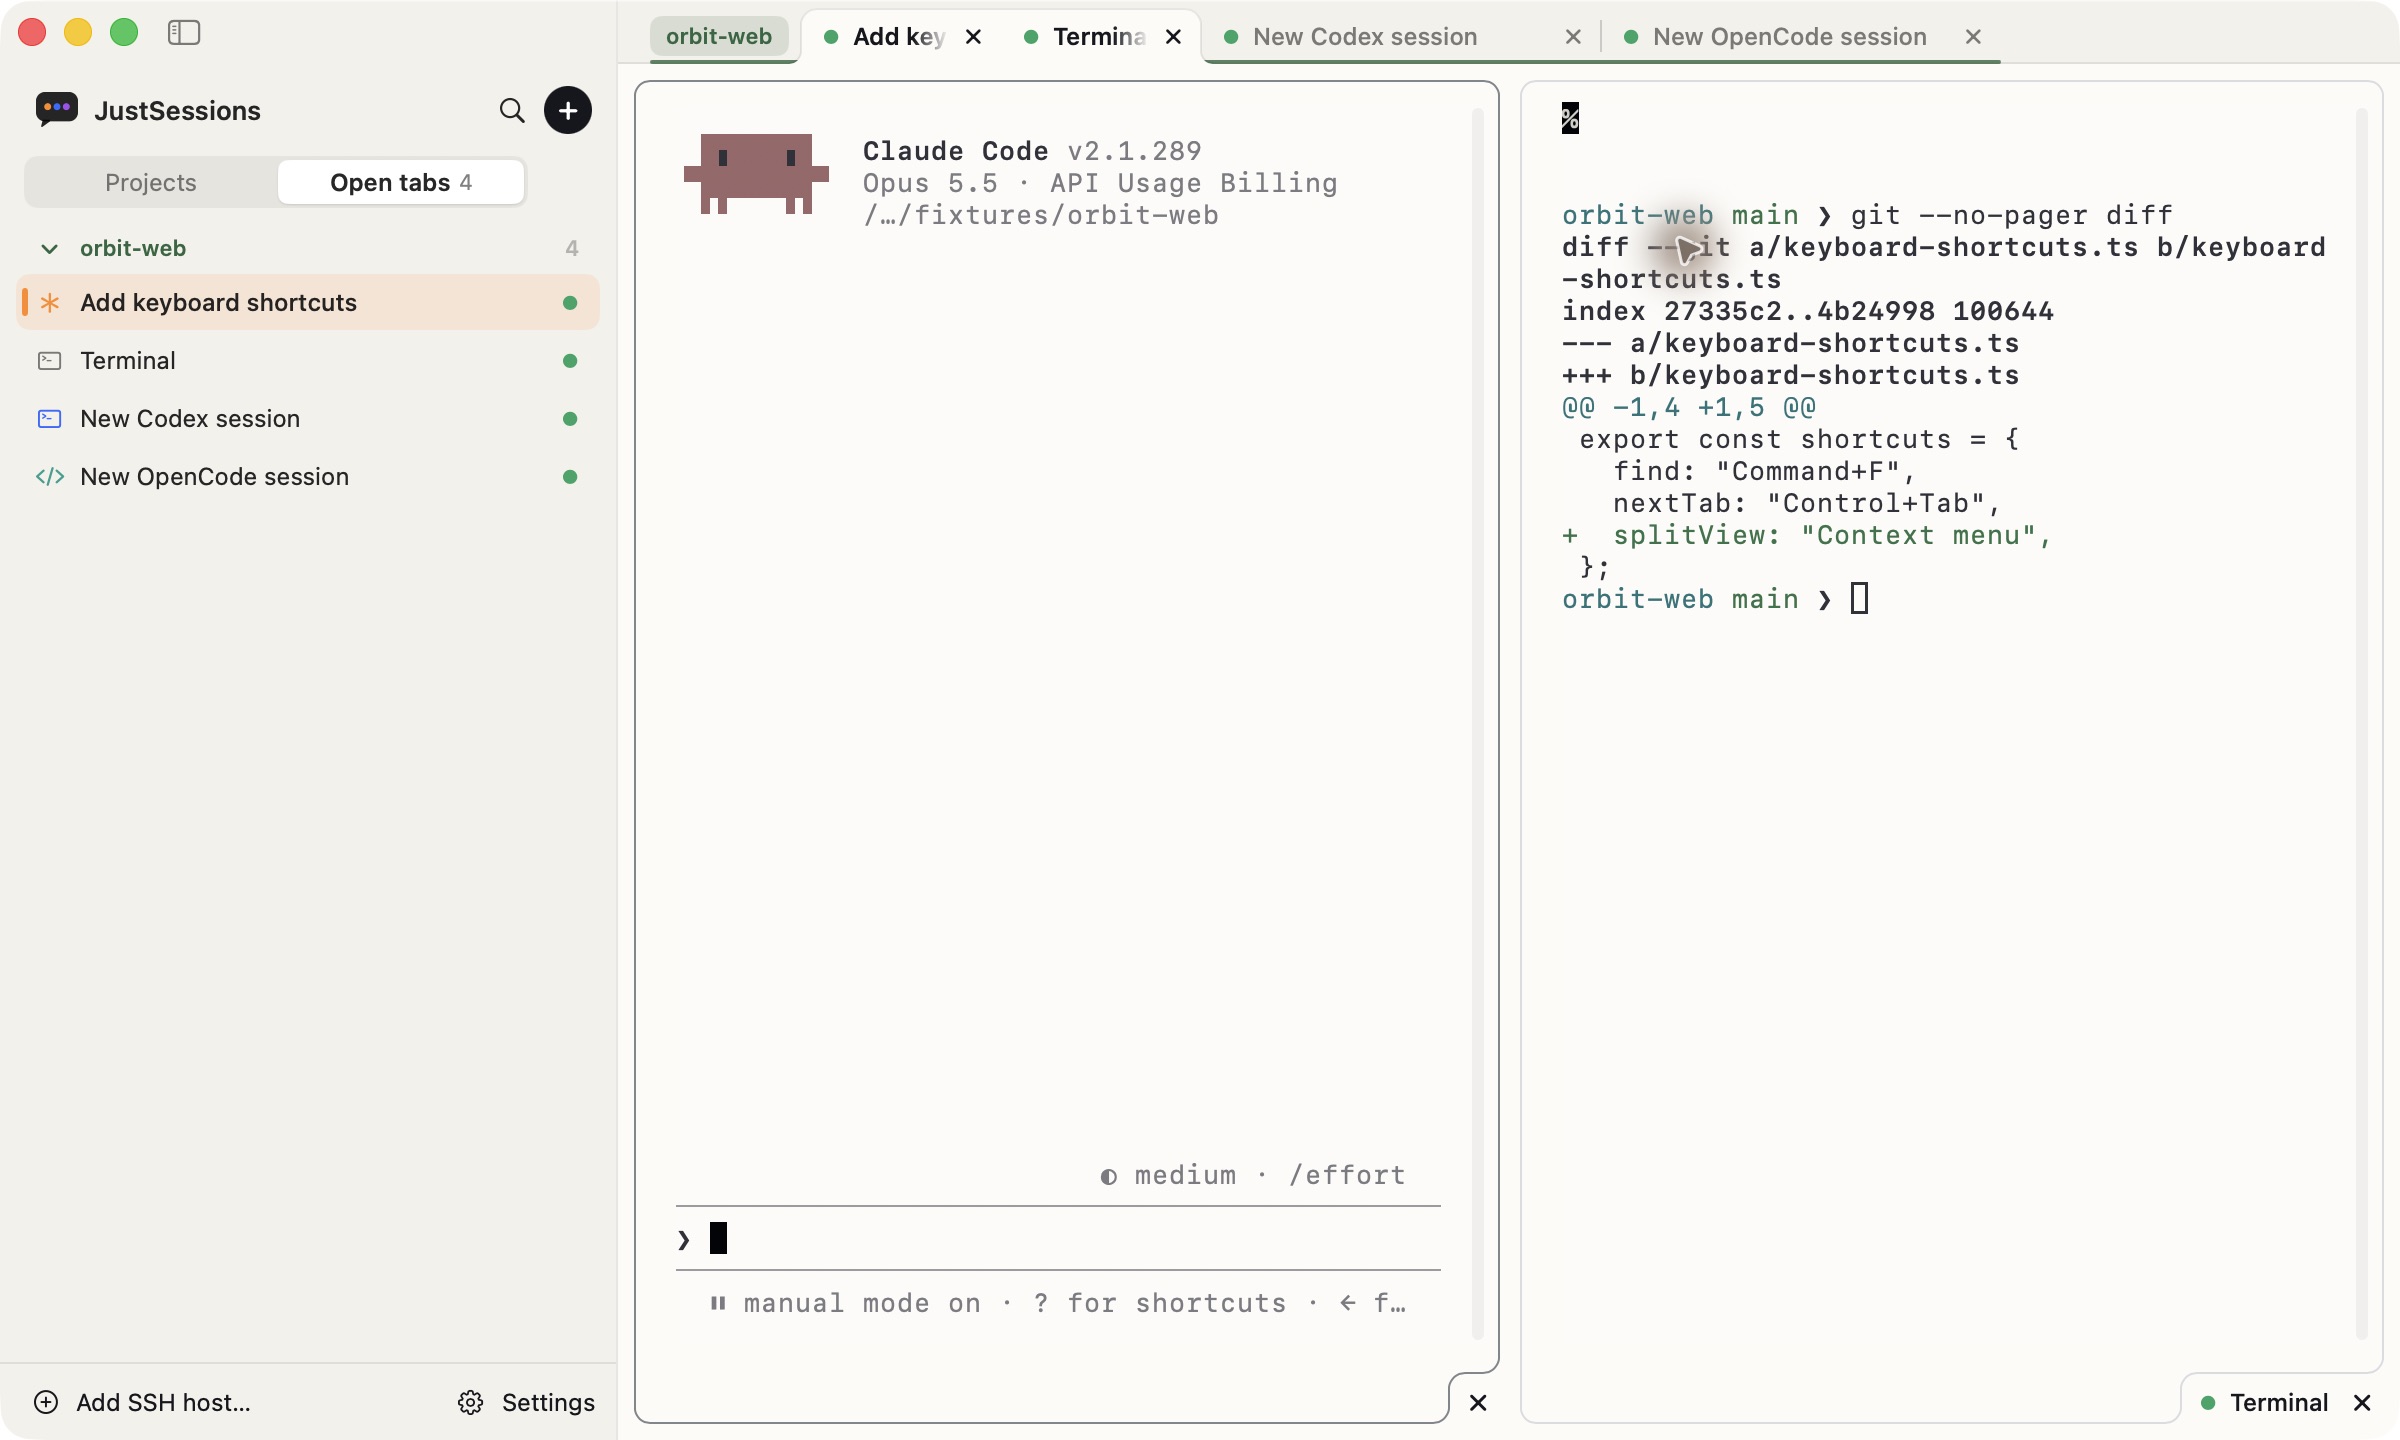
Task: Click the "4" count beside orbit-web group
Action: click(x=572, y=248)
